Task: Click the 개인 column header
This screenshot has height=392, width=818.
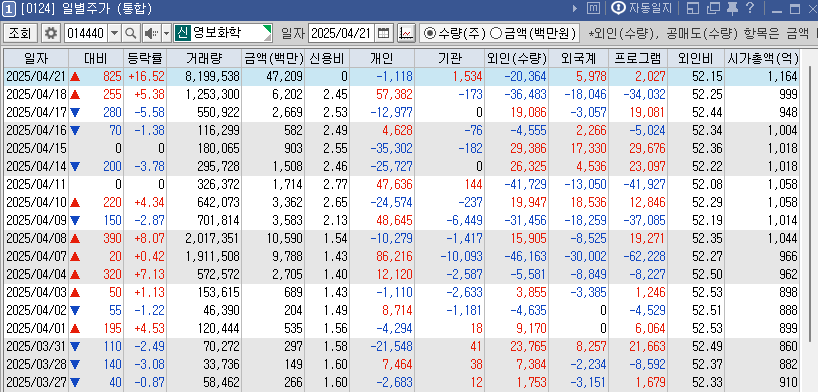Action: click(382, 58)
